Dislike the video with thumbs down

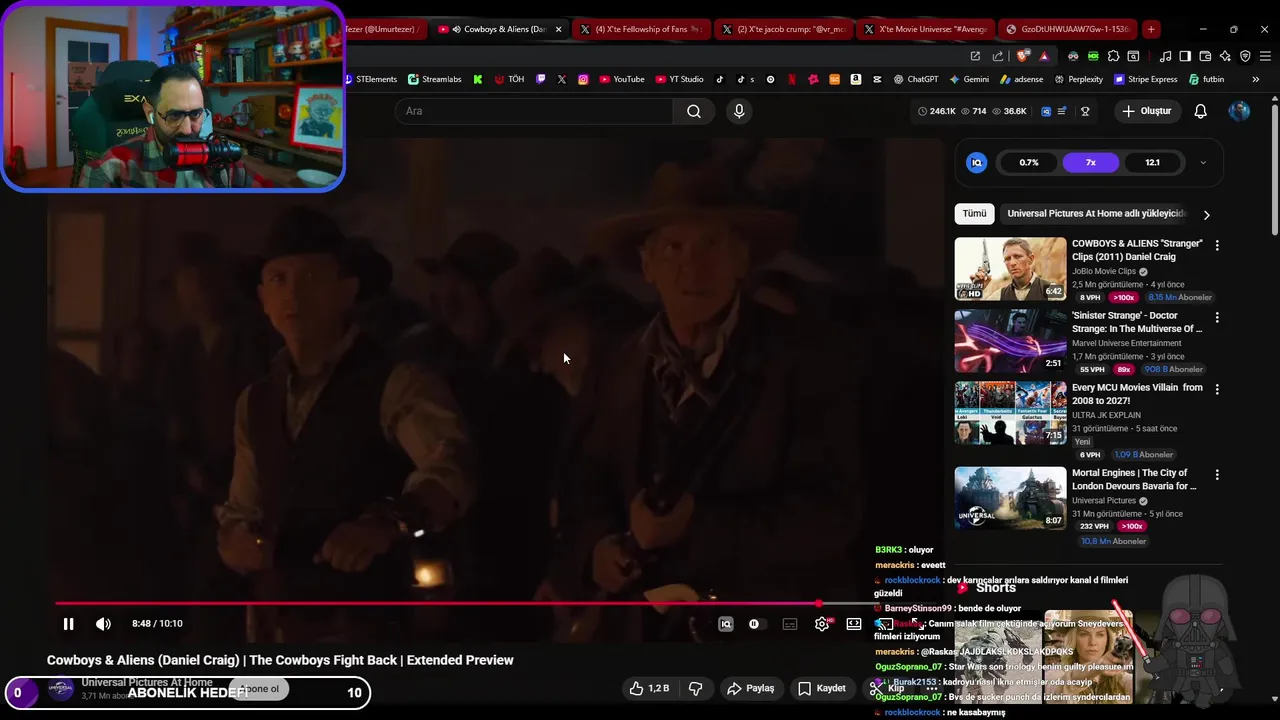[695, 688]
